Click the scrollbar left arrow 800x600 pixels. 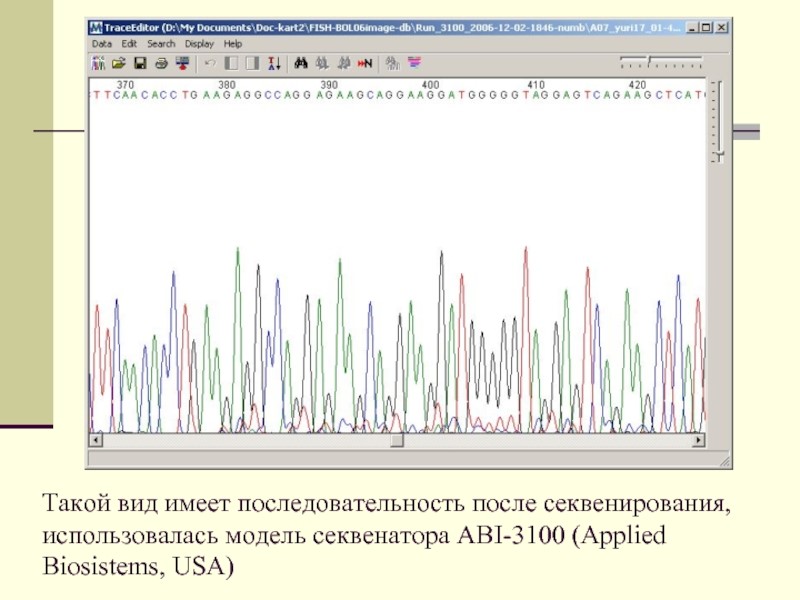click(96, 440)
